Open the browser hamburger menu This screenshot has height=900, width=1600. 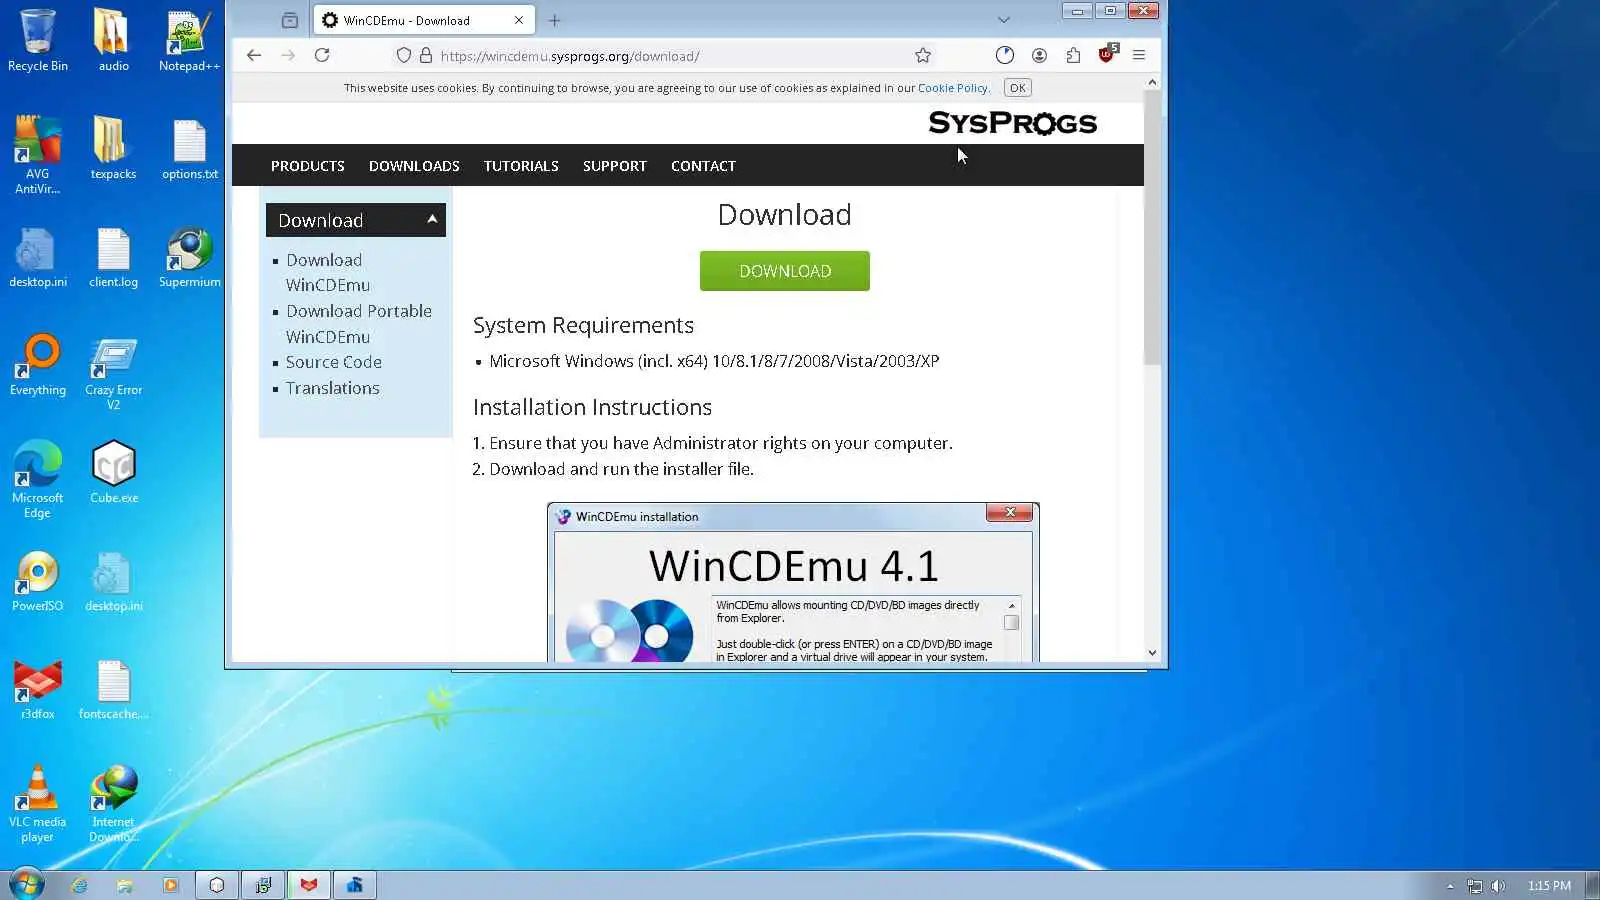(1139, 56)
